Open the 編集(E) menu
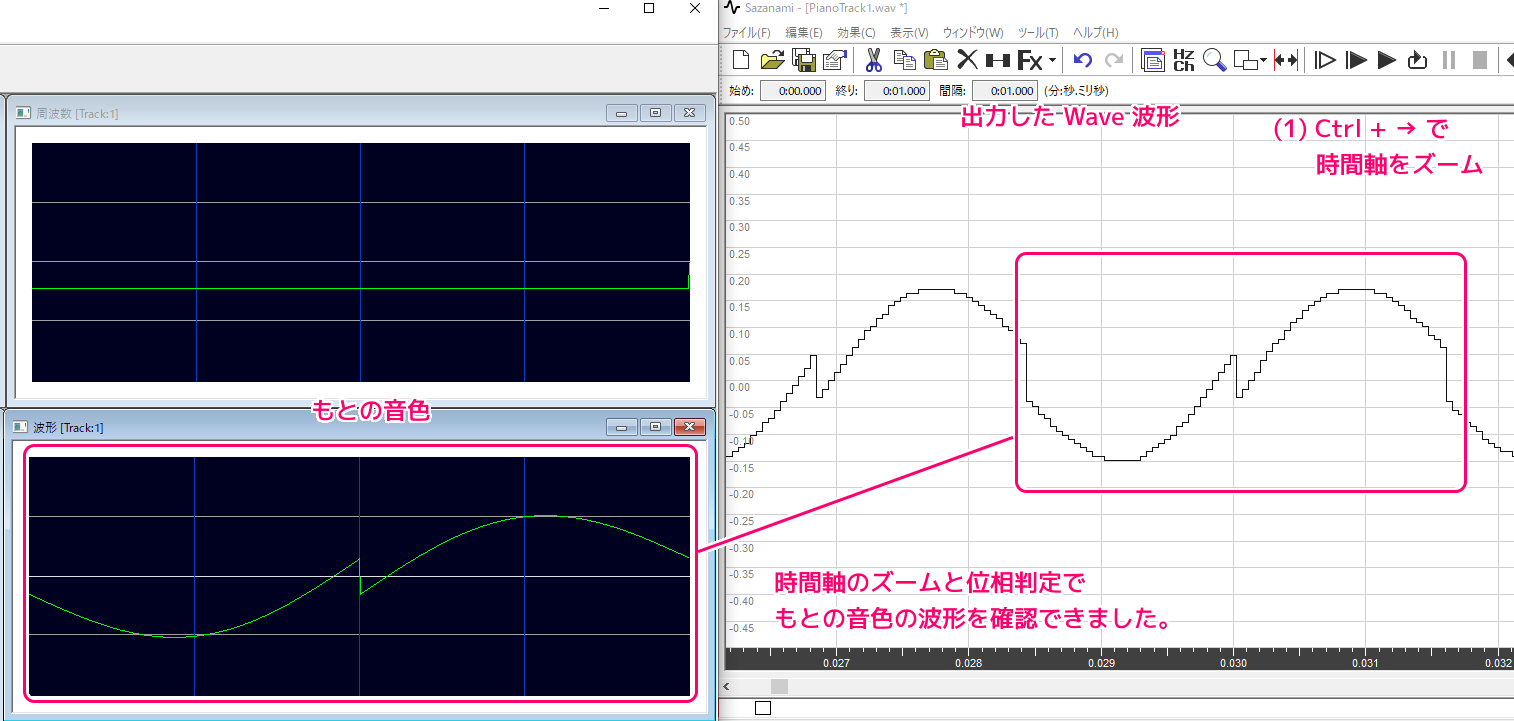Image resolution: width=1514 pixels, height=721 pixels. tap(803, 33)
